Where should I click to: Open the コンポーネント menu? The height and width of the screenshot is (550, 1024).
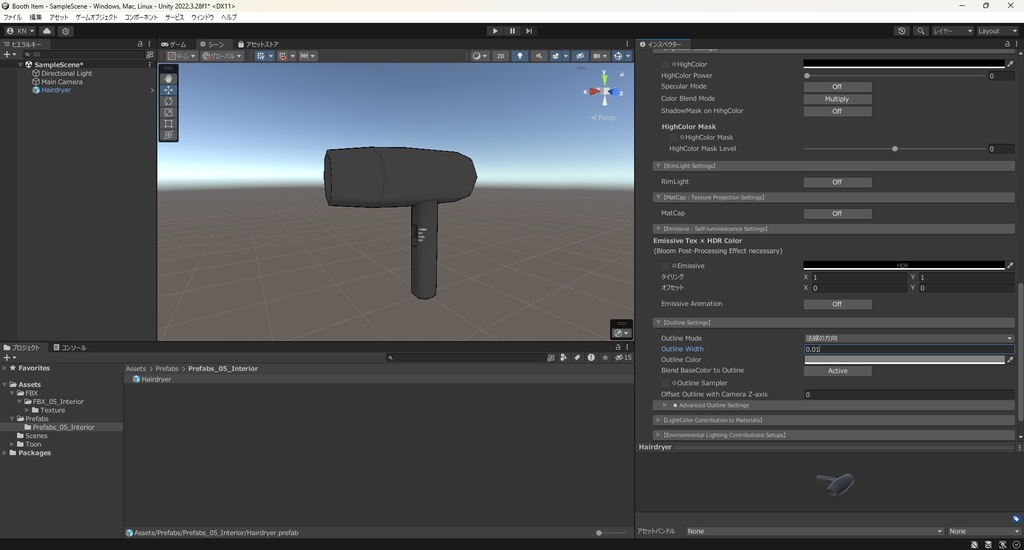141,17
